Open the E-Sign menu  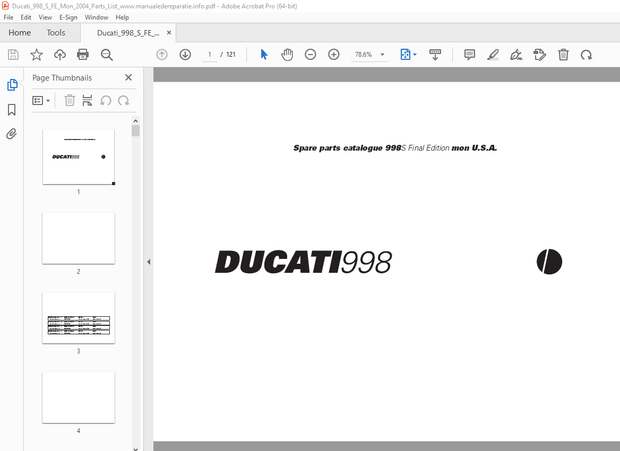68,17
